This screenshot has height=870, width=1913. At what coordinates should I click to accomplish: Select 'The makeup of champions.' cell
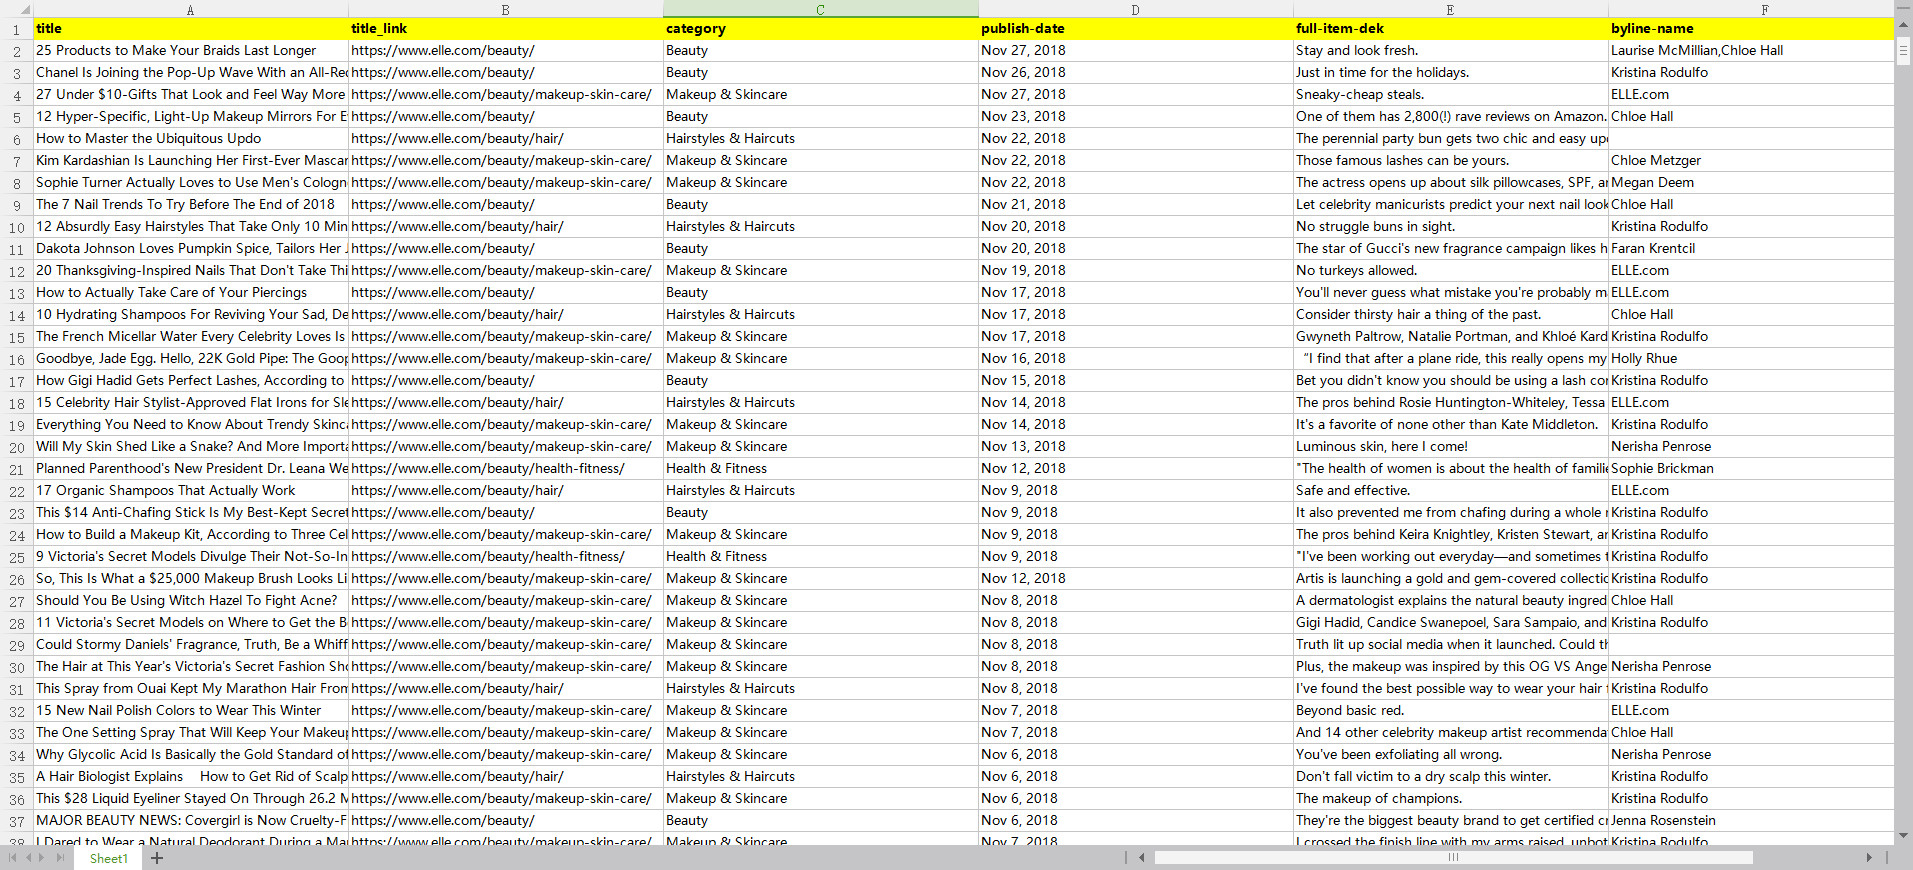click(x=1451, y=799)
